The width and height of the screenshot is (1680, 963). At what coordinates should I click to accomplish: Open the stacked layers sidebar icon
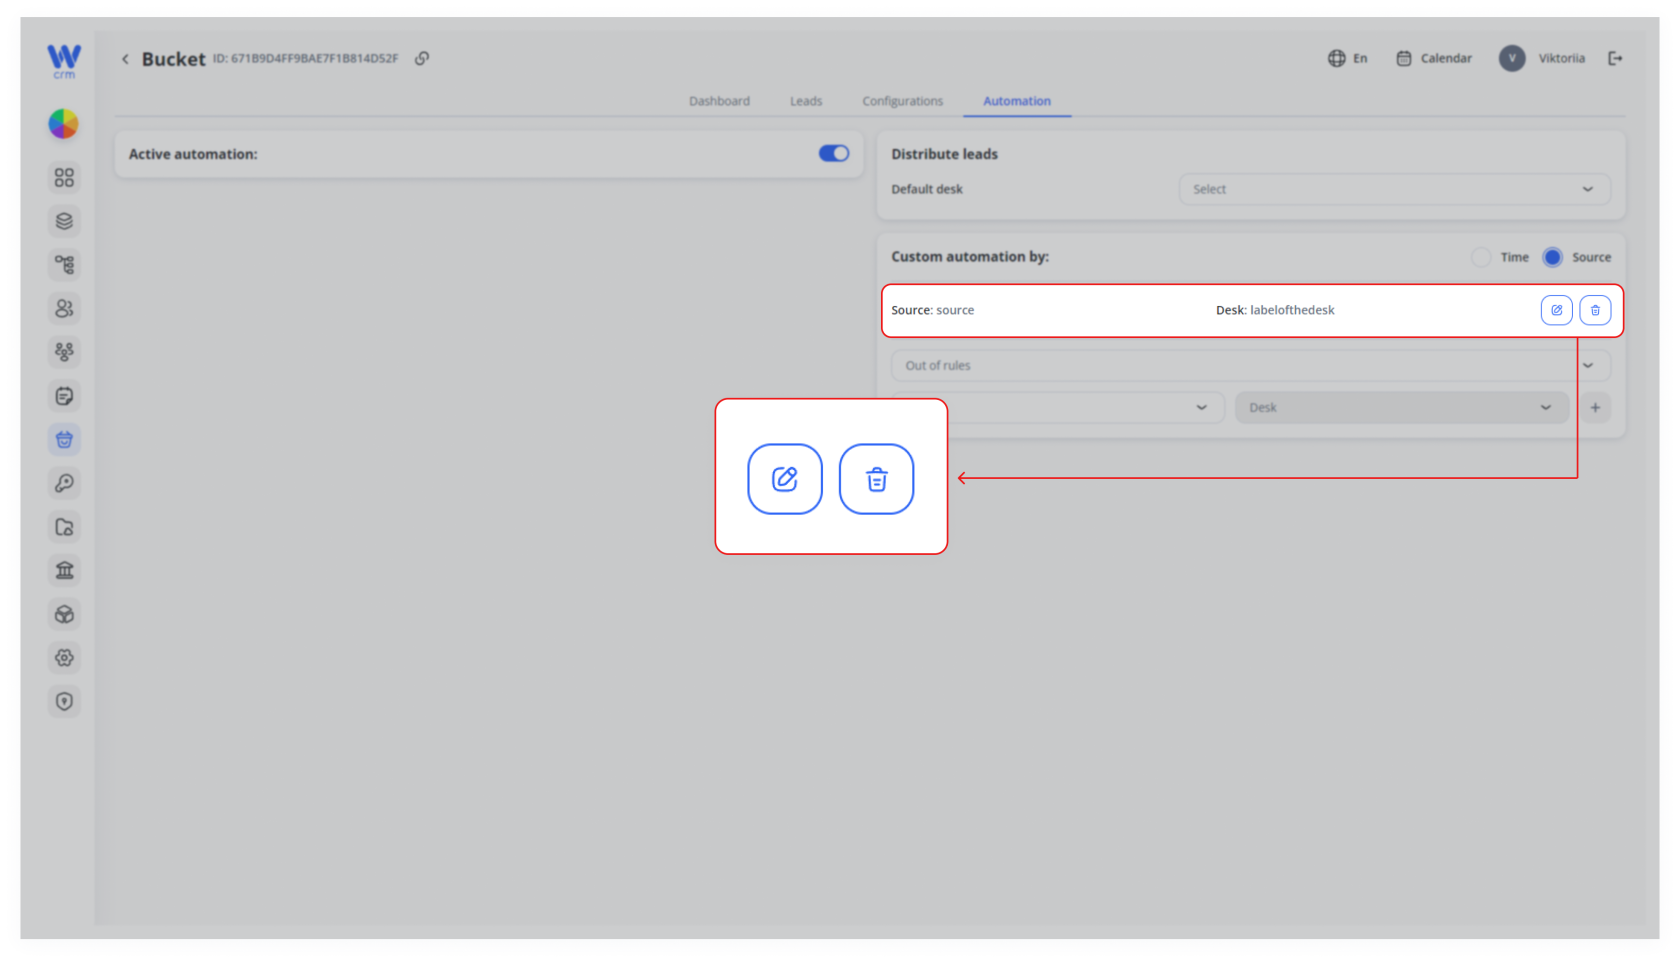coord(64,221)
